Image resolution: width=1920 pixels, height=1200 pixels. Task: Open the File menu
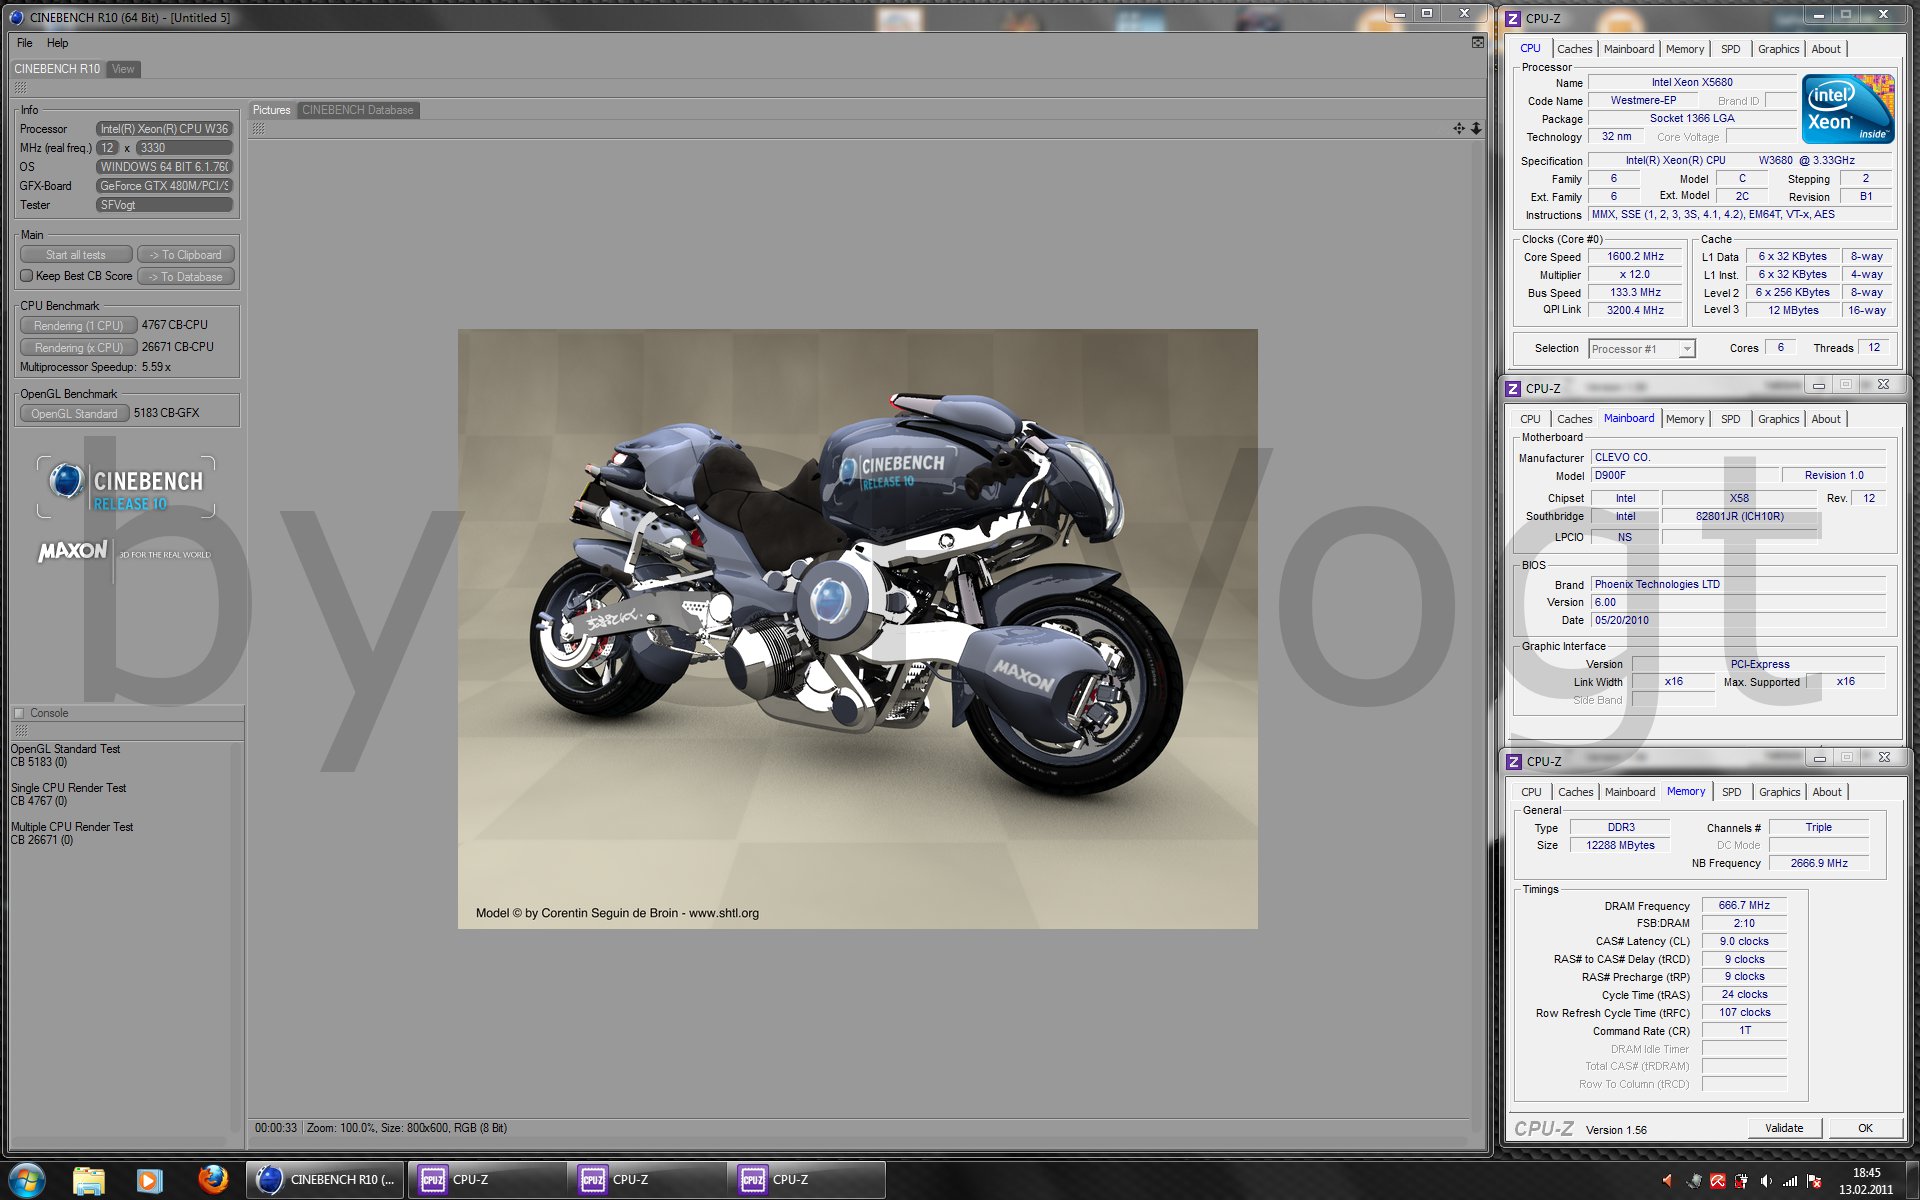[25, 43]
